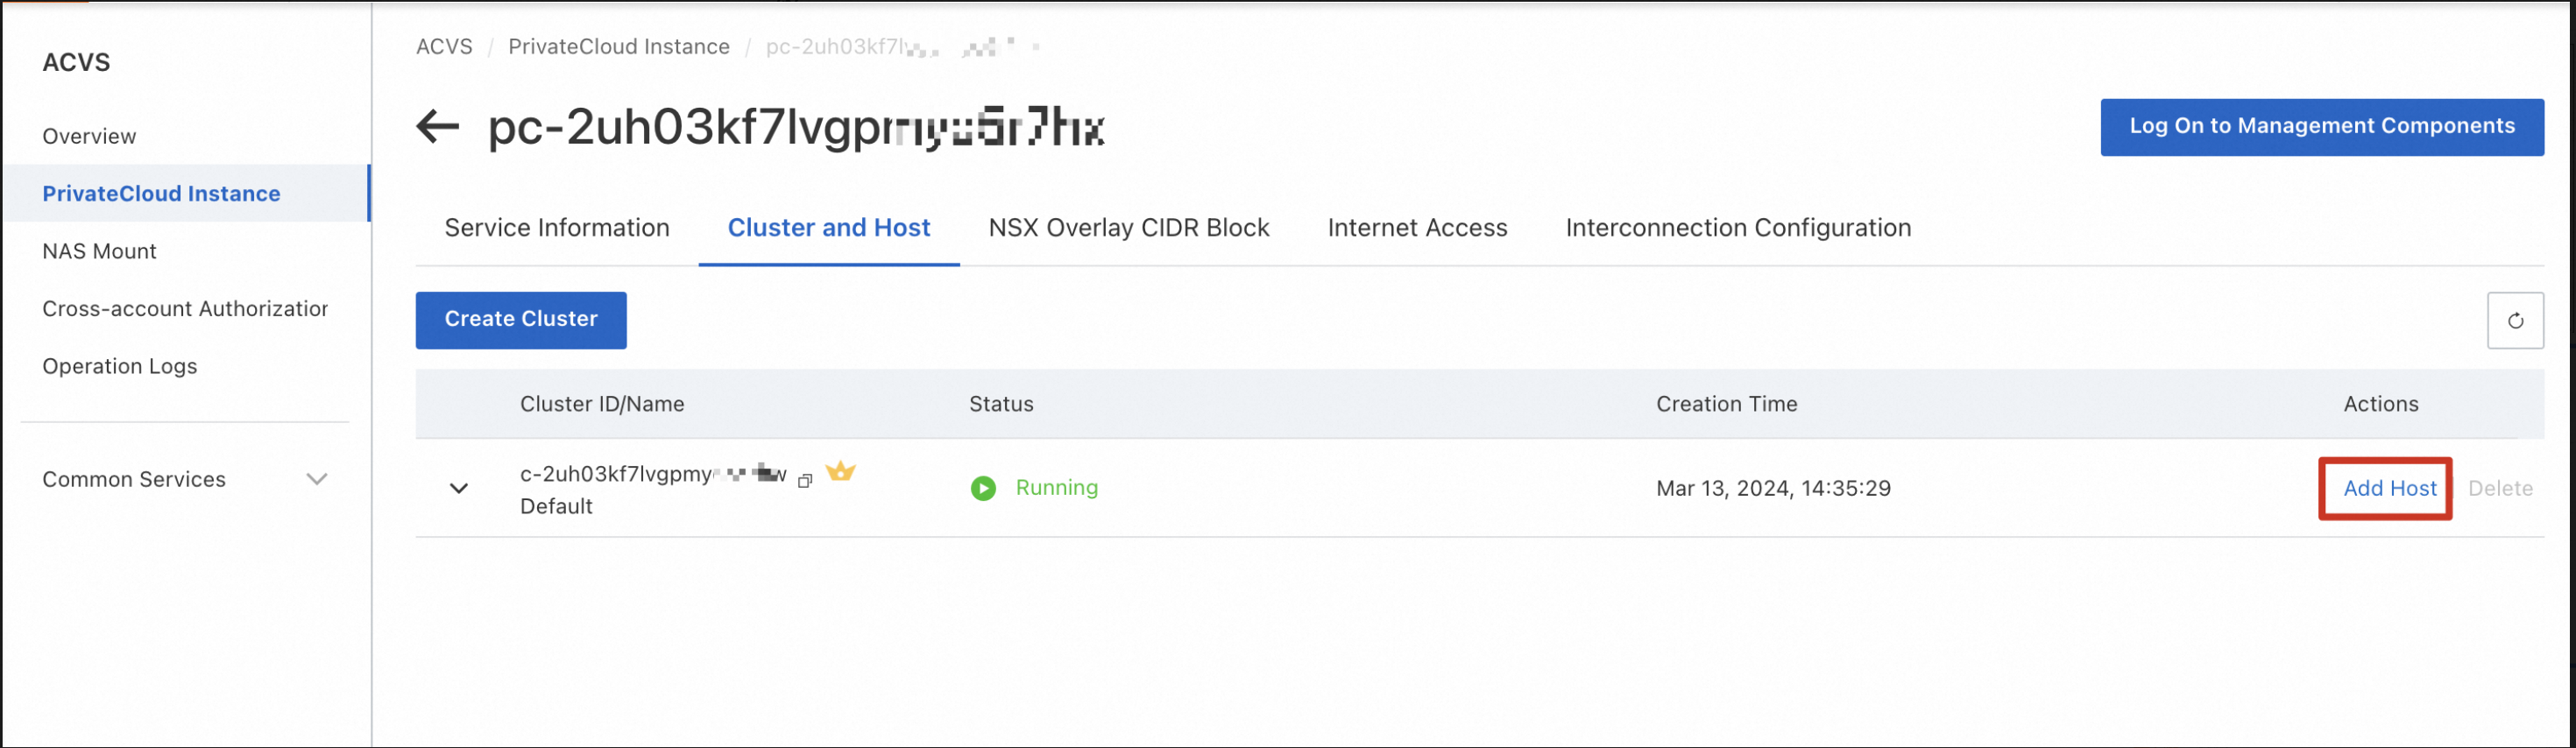Go to Interconnection Configuration tab
The width and height of the screenshot is (2576, 748).
tap(1738, 228)
